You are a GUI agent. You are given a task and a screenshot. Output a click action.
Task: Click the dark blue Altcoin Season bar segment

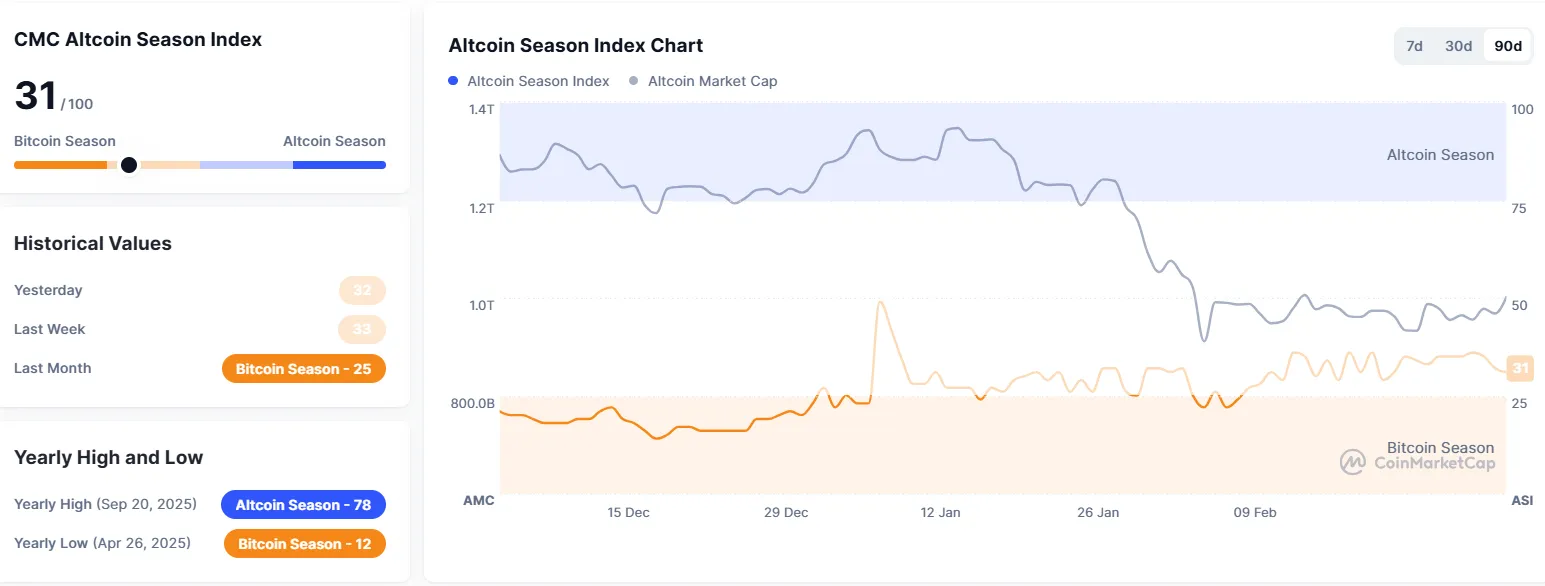coord(339,165)
